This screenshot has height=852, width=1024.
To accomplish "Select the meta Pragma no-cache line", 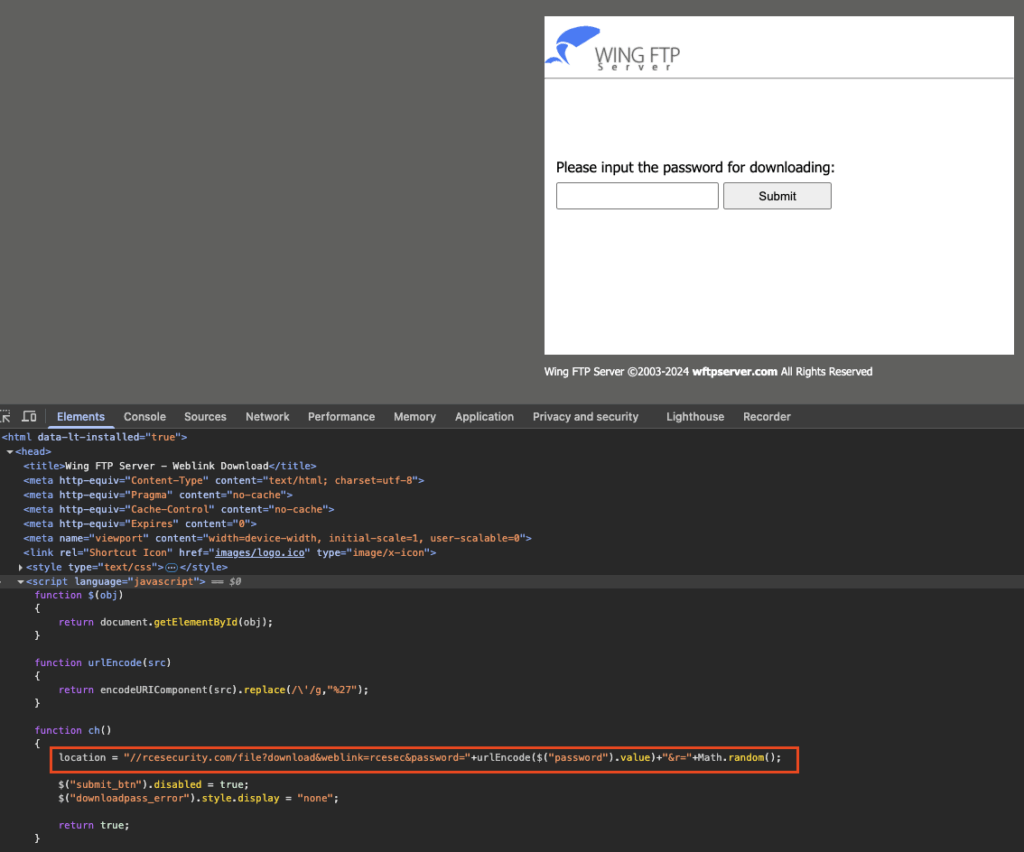I will coord(158,495).
